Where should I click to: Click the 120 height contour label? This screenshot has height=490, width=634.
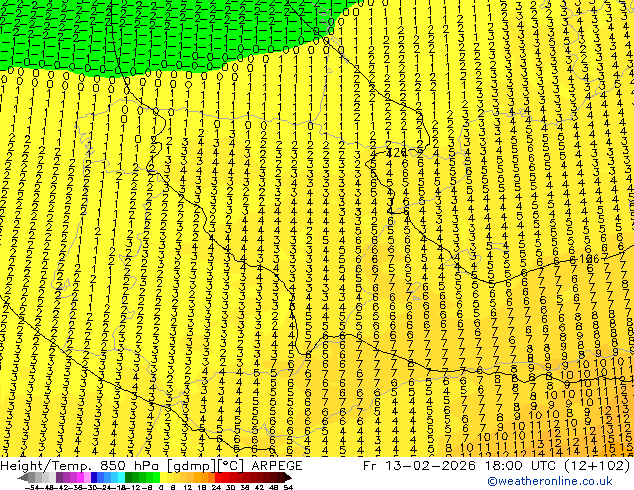pos(397,152)
